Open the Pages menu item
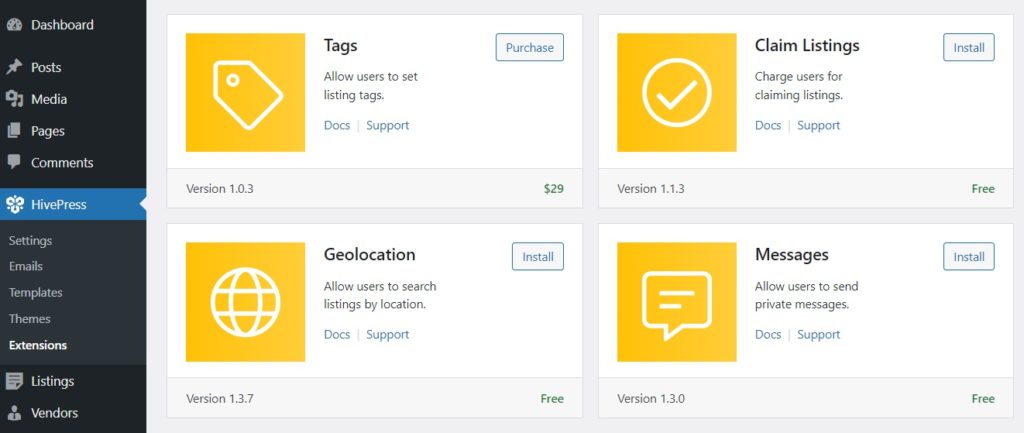The height and width of the screenshot is (433, 1024). (x=47, y=131)
